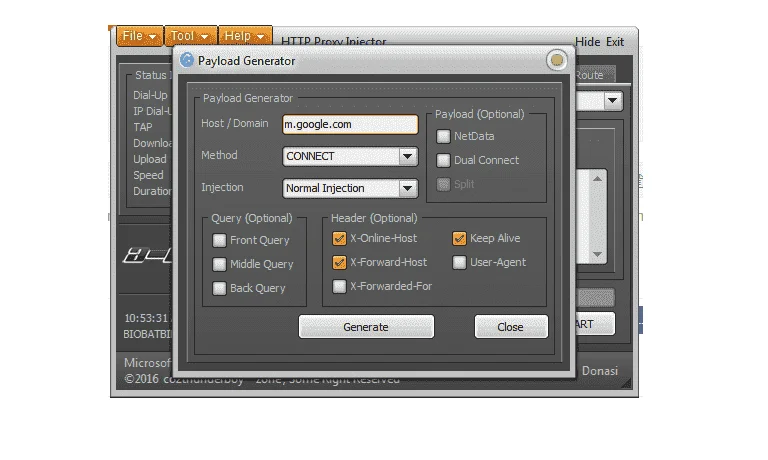
Task: Open the File menu
Action: (140, 36)
